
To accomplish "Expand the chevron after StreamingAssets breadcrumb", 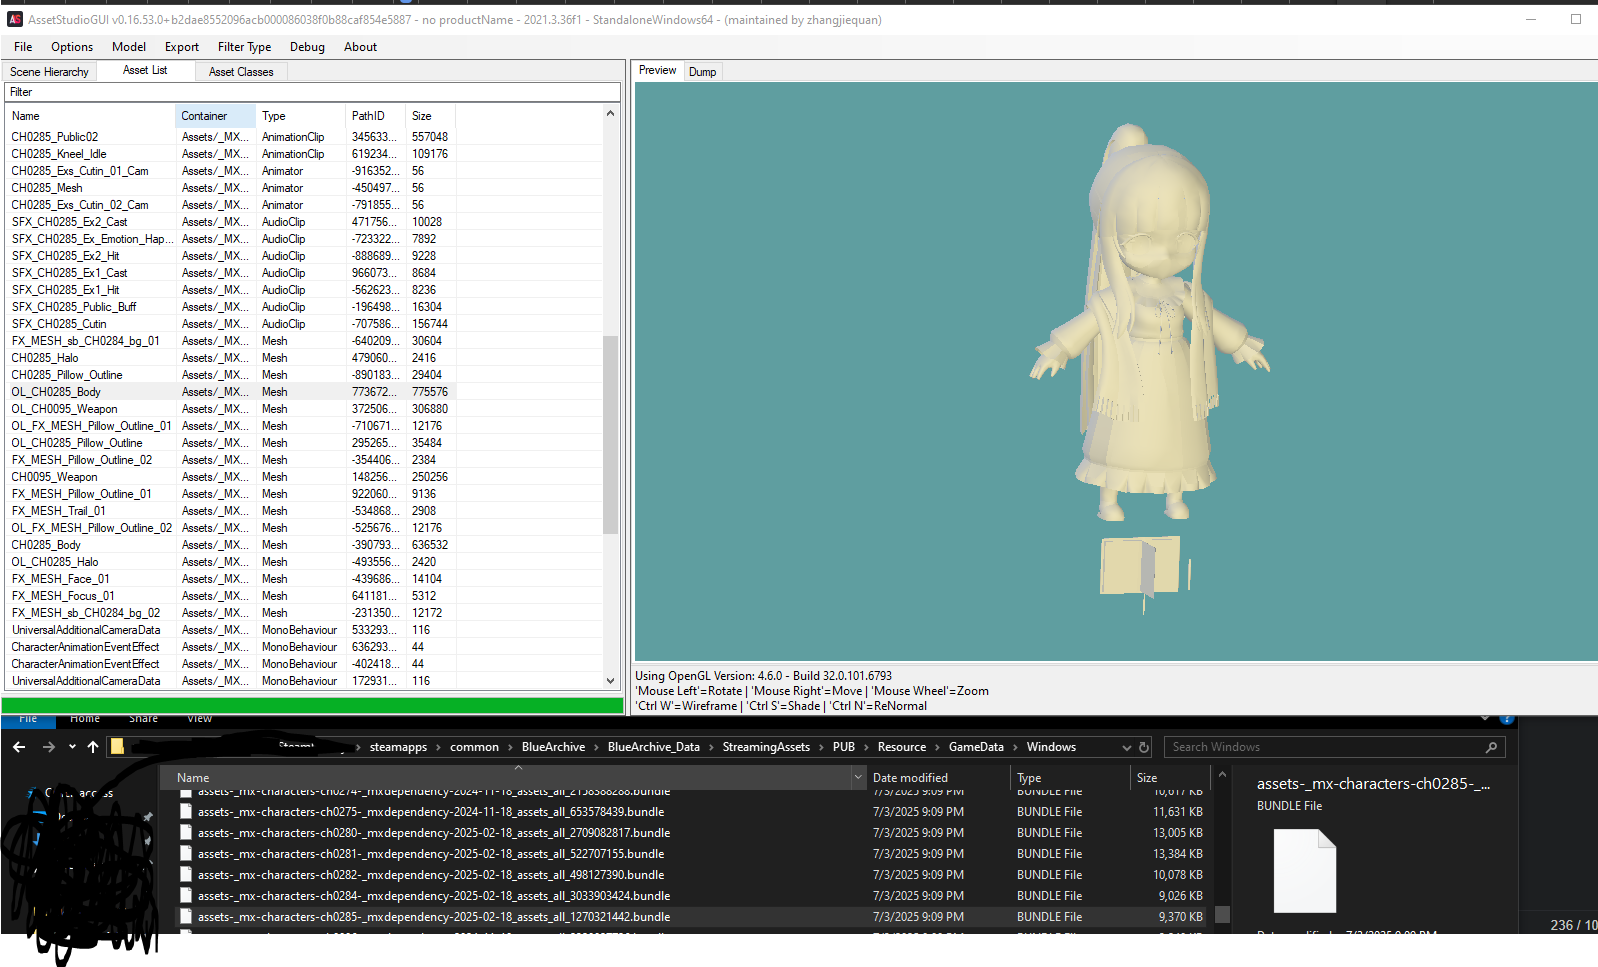I will [821, 747].
